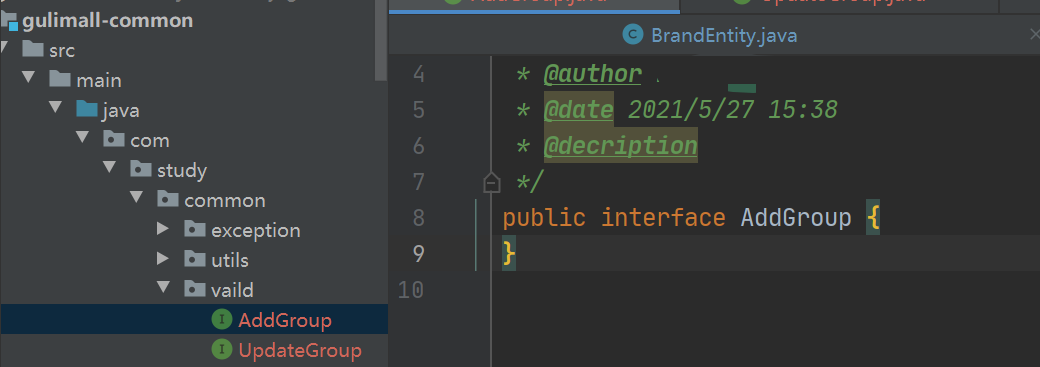Click the java source root folder icon
Image resolution: width=1040 pixels, height=367 pixels.
pyautogui.click(x=87, y=110)
